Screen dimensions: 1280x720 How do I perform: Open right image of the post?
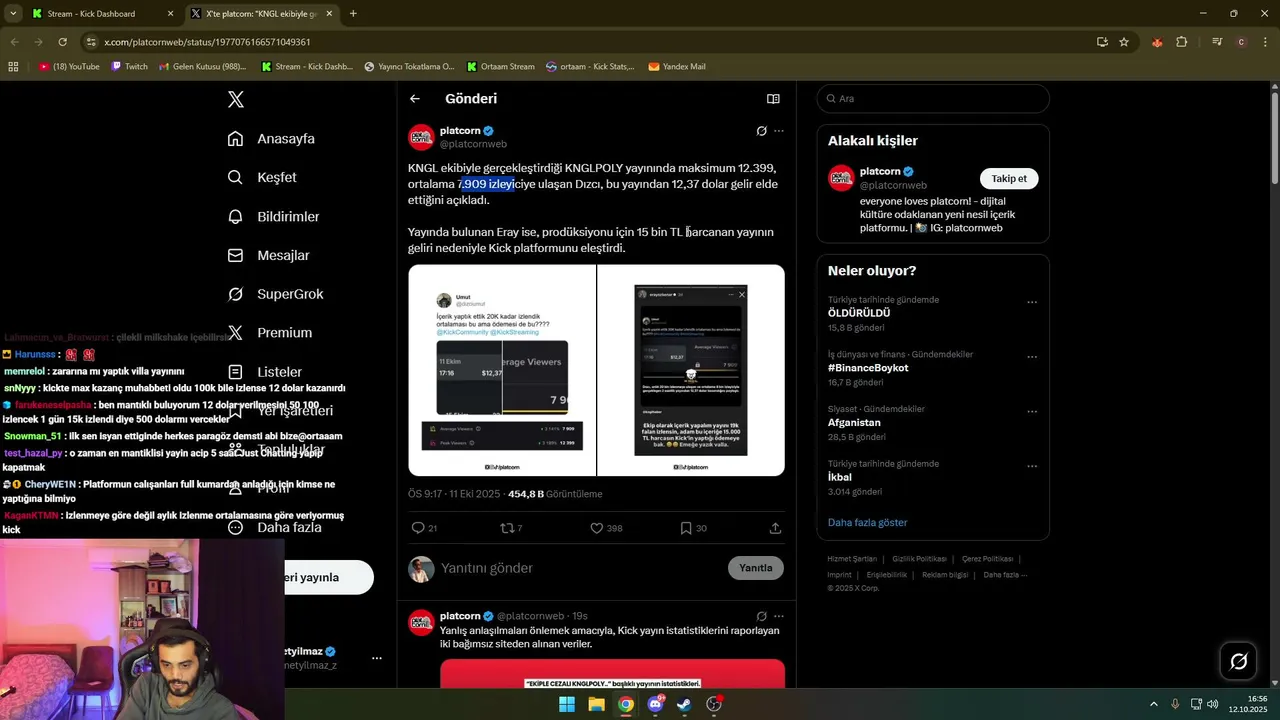coord(691,370)
